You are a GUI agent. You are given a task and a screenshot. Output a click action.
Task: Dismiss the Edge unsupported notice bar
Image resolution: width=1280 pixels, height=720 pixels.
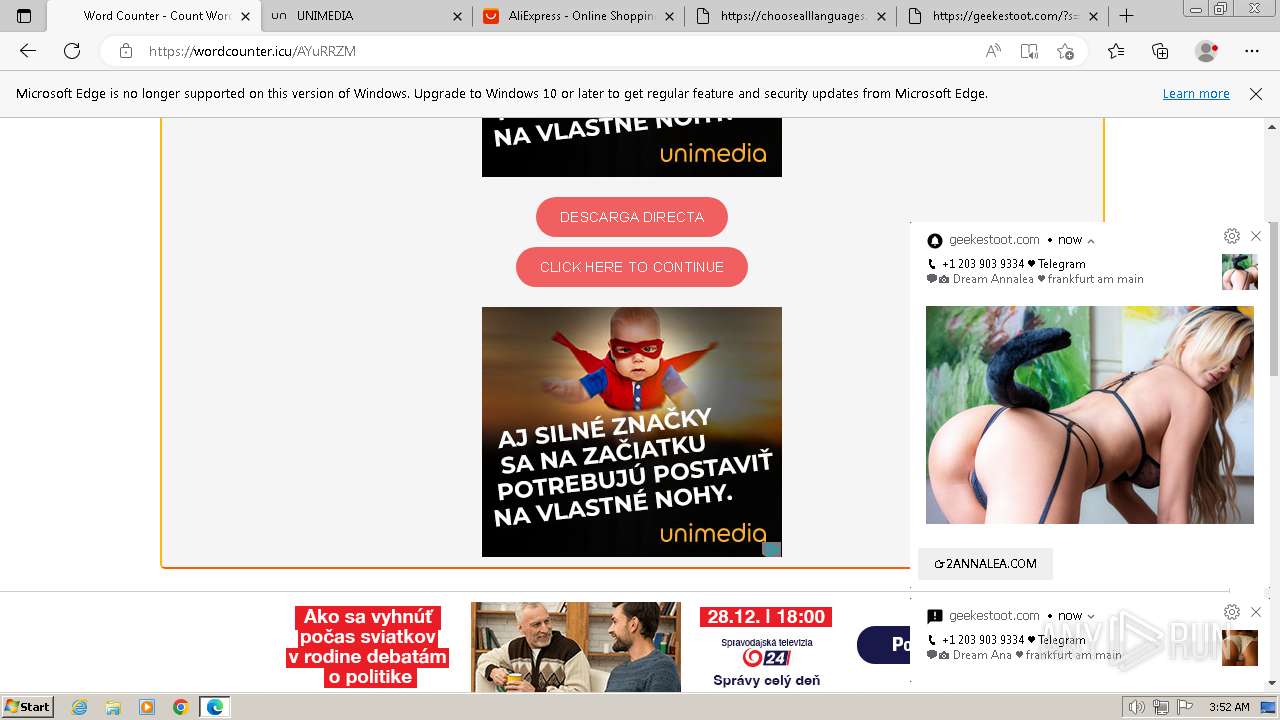coord(1256,94)
